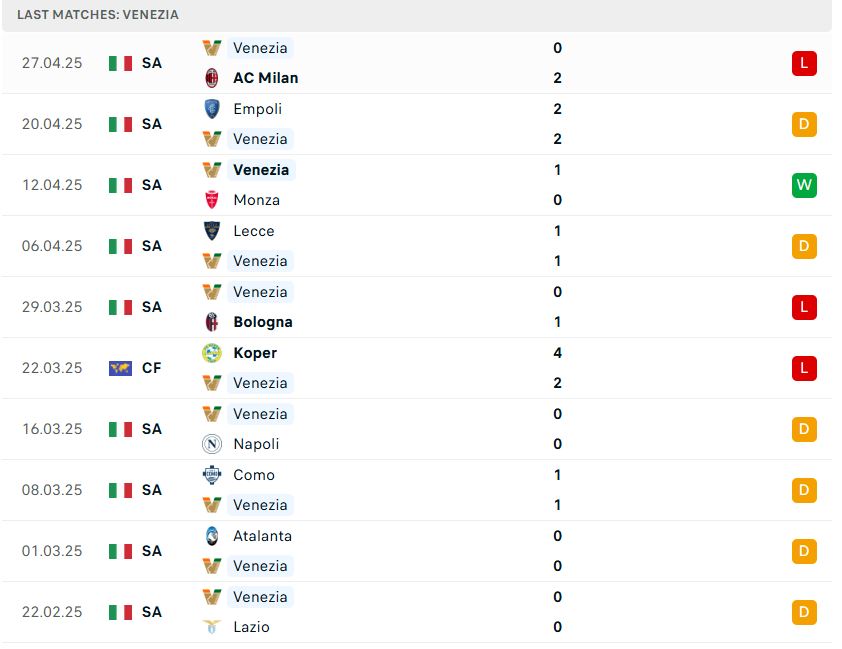
Task: Click the orange D badge for Empoli match
Action: pos(804,125)
